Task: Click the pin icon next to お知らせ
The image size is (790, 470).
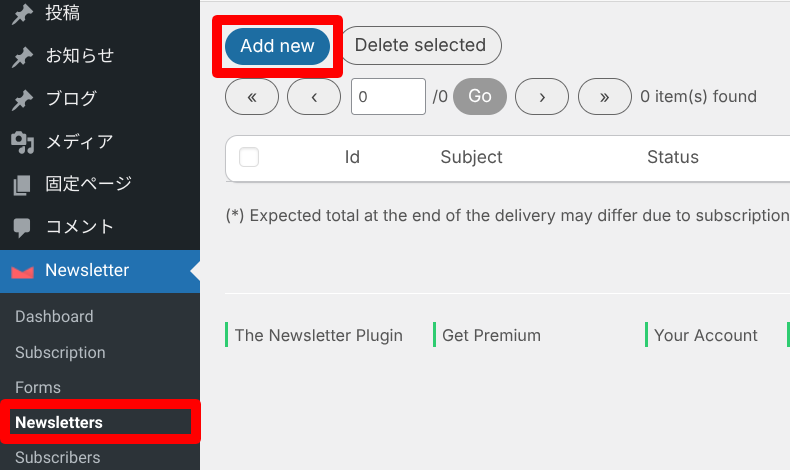Action: point(22,56)
